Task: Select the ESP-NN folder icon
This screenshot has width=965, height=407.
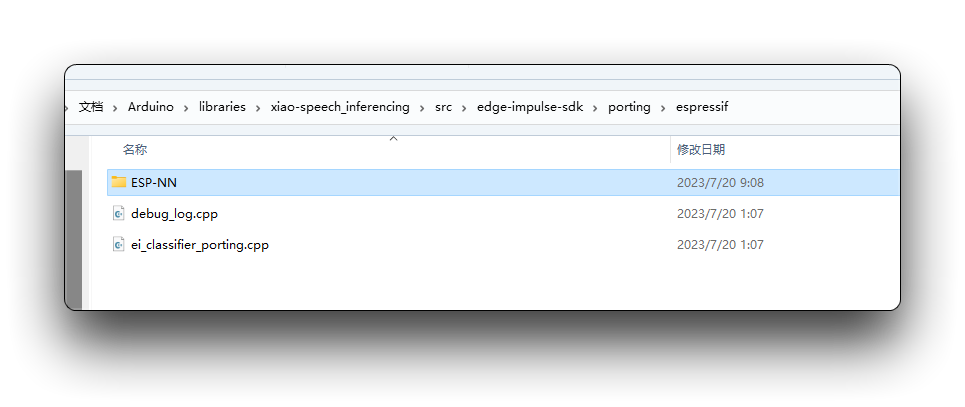Action: click(x=119, y=182)
